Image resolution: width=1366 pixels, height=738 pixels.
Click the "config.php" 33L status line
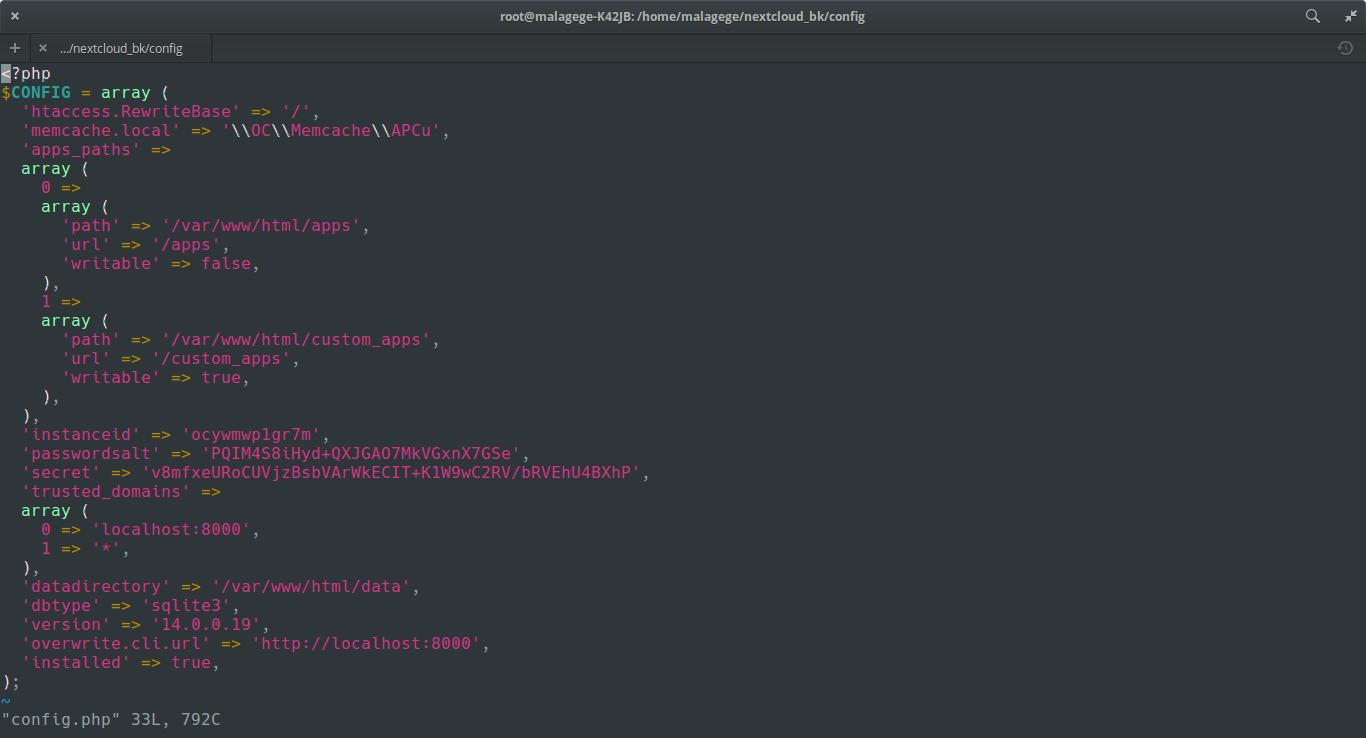(111, 718)
